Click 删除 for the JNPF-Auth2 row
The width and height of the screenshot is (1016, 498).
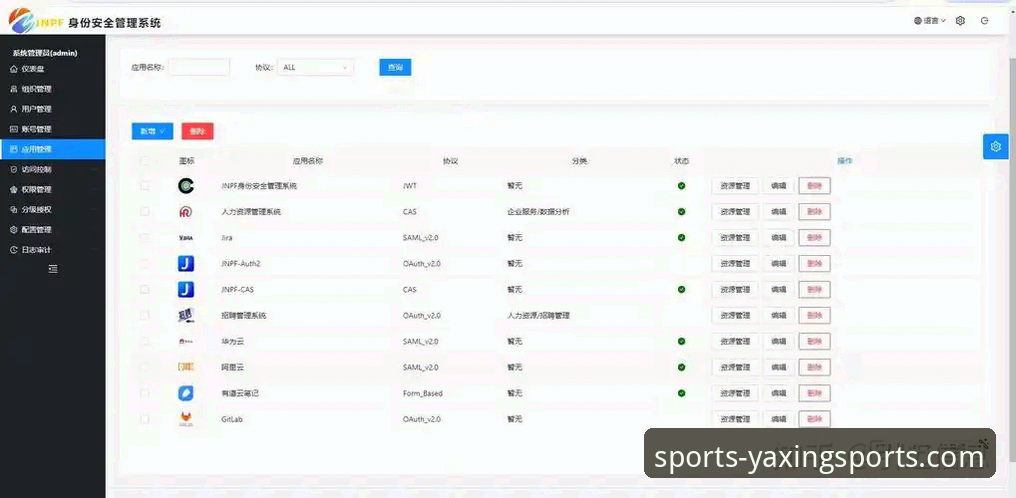click(x=814, y=264)
